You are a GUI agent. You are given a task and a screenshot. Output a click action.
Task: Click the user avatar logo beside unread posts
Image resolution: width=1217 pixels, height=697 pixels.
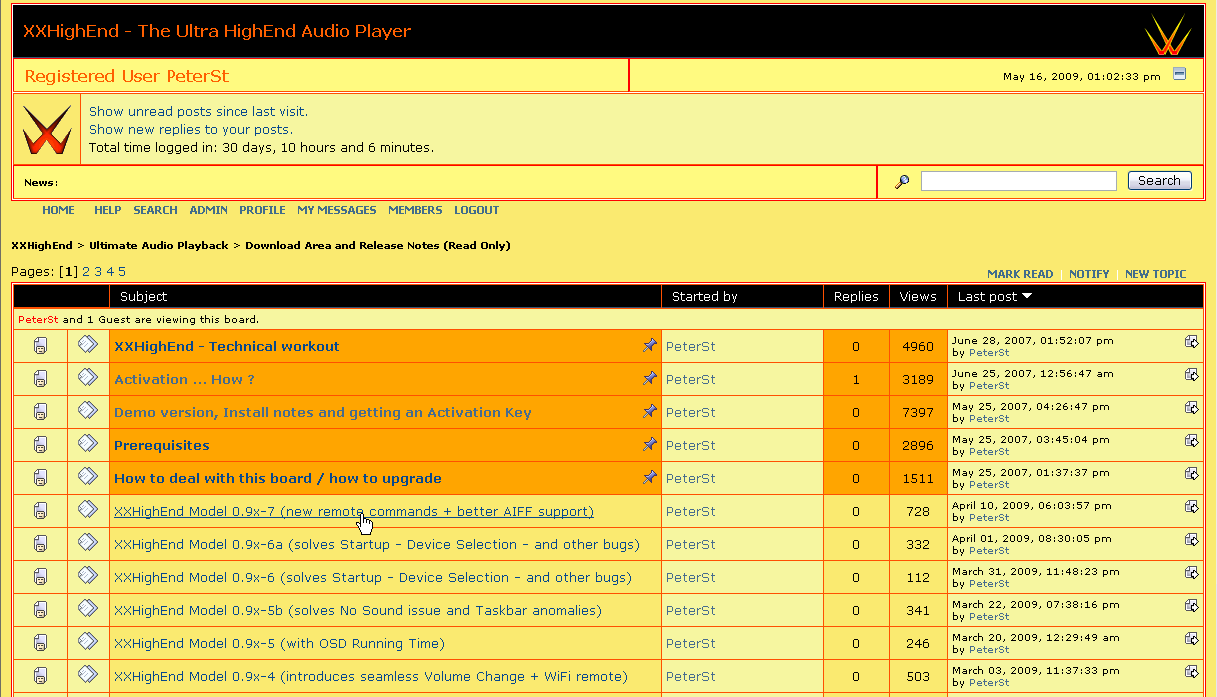47,130
